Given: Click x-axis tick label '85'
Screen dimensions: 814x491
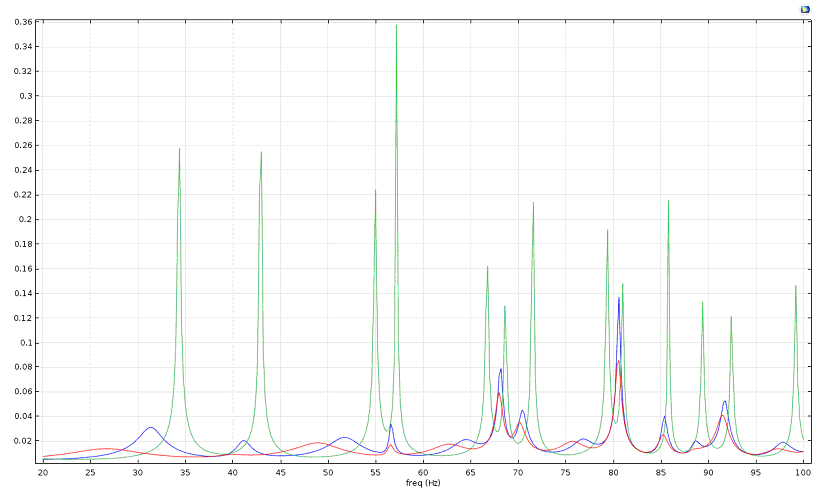Looking at the screenshot, I should tap(660, 472).
